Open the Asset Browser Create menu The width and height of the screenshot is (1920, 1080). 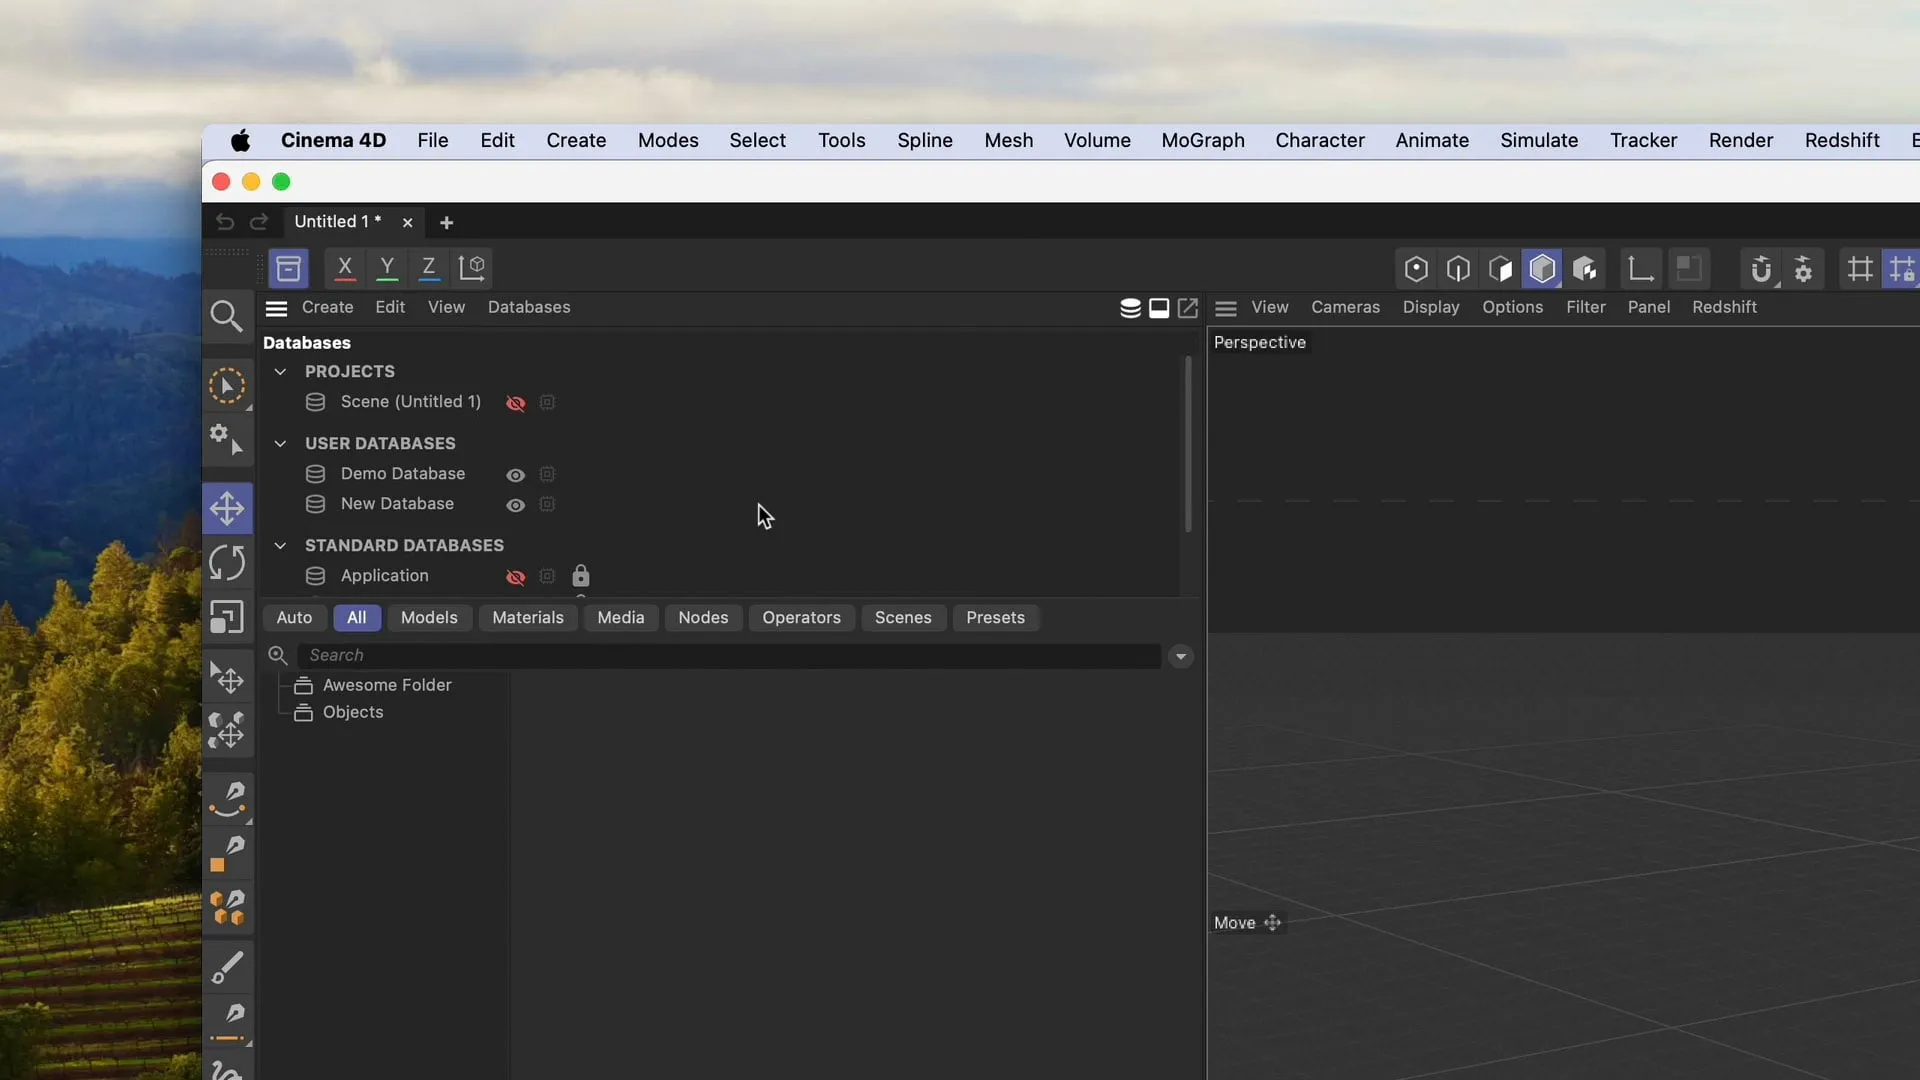point(328,307)
